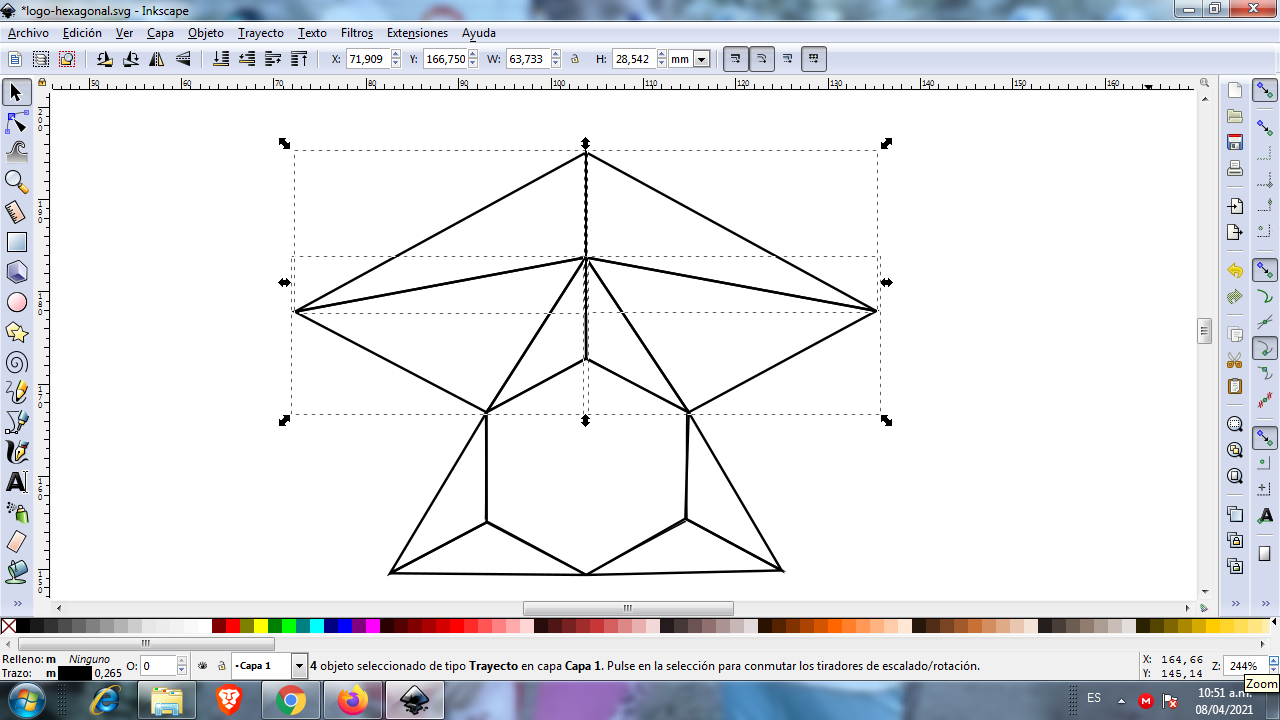Increase the W width value
1280x720 pixels.
point(556,55)
